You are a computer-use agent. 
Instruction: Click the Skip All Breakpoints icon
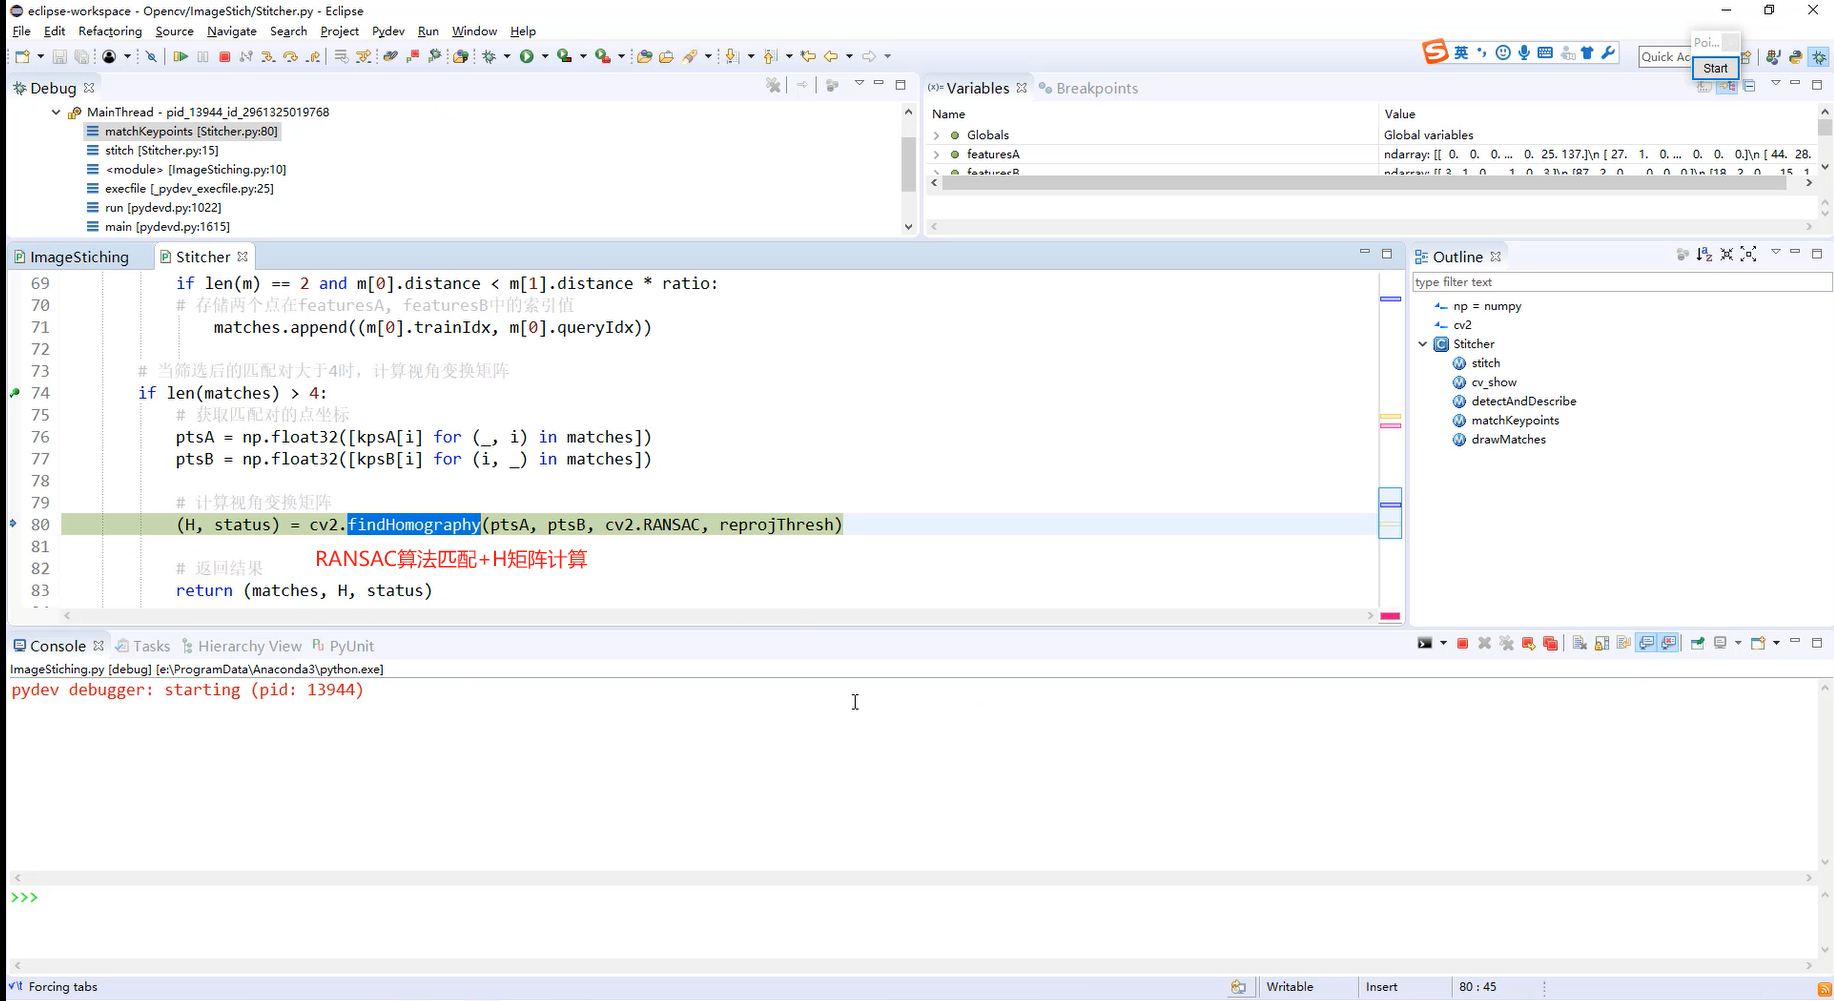(x=151, y=56)
